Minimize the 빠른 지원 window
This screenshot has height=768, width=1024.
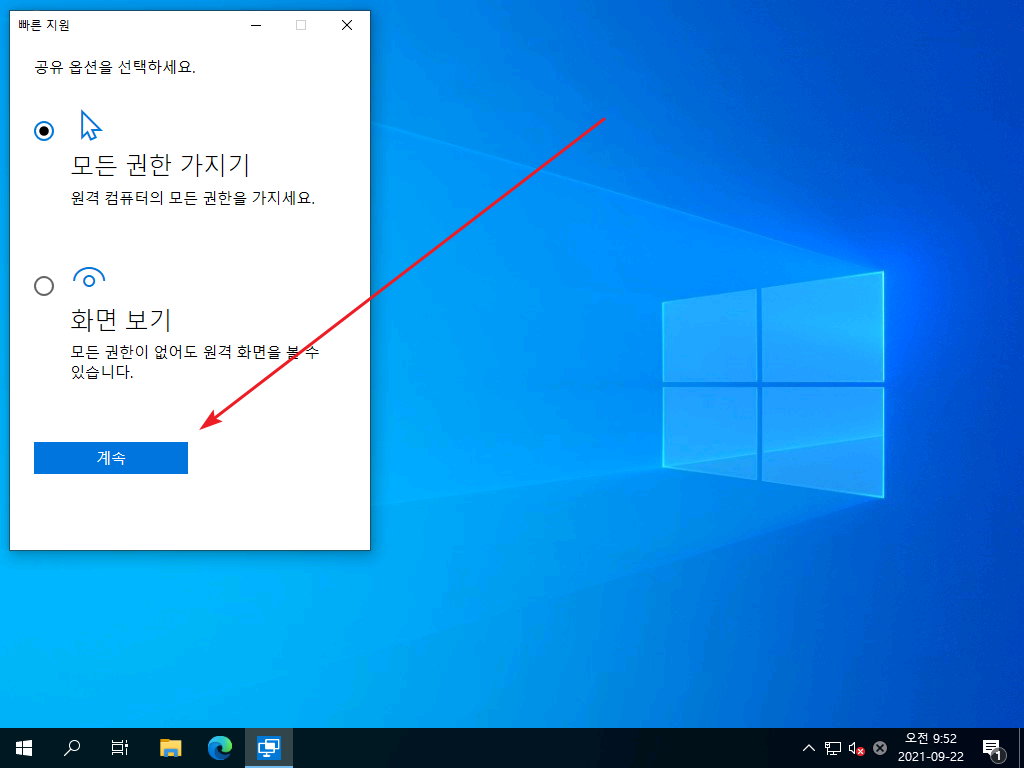256,25
